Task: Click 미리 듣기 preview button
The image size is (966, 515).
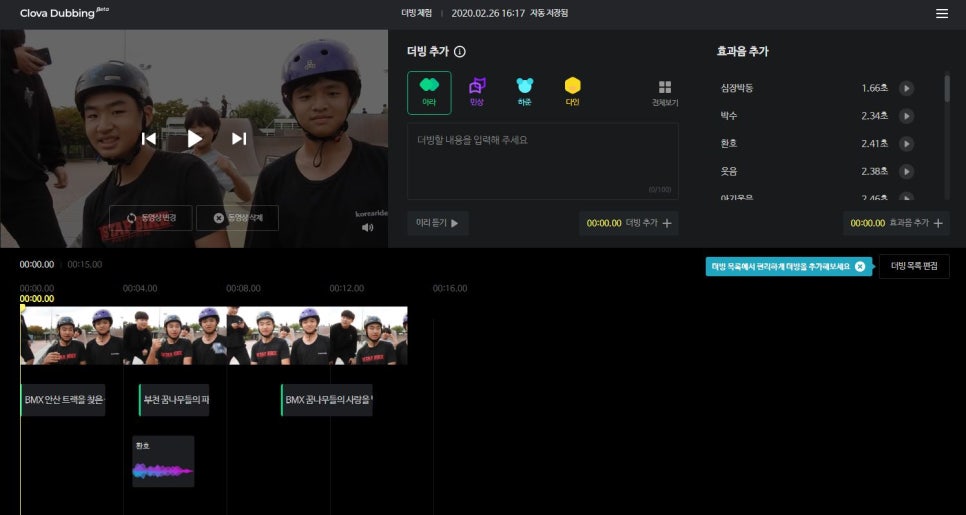Action: pyautogui.click(x=438, y=223)
